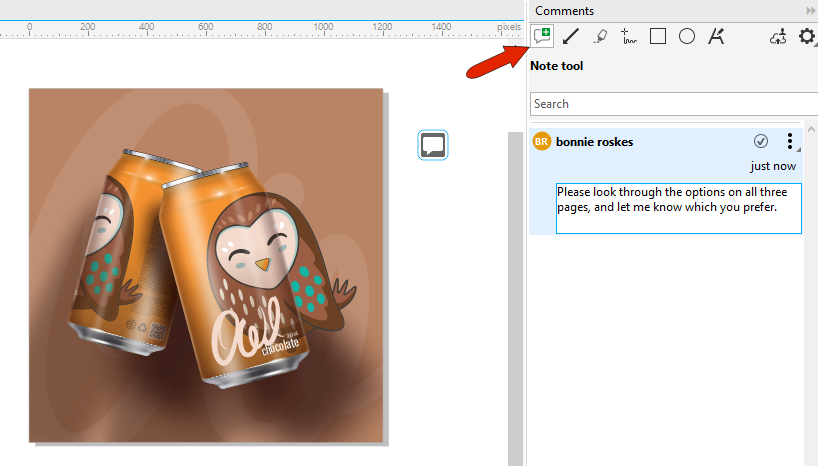818x466 pixels.
Task: Click the Comments panel title
Action: click(564, 10)
